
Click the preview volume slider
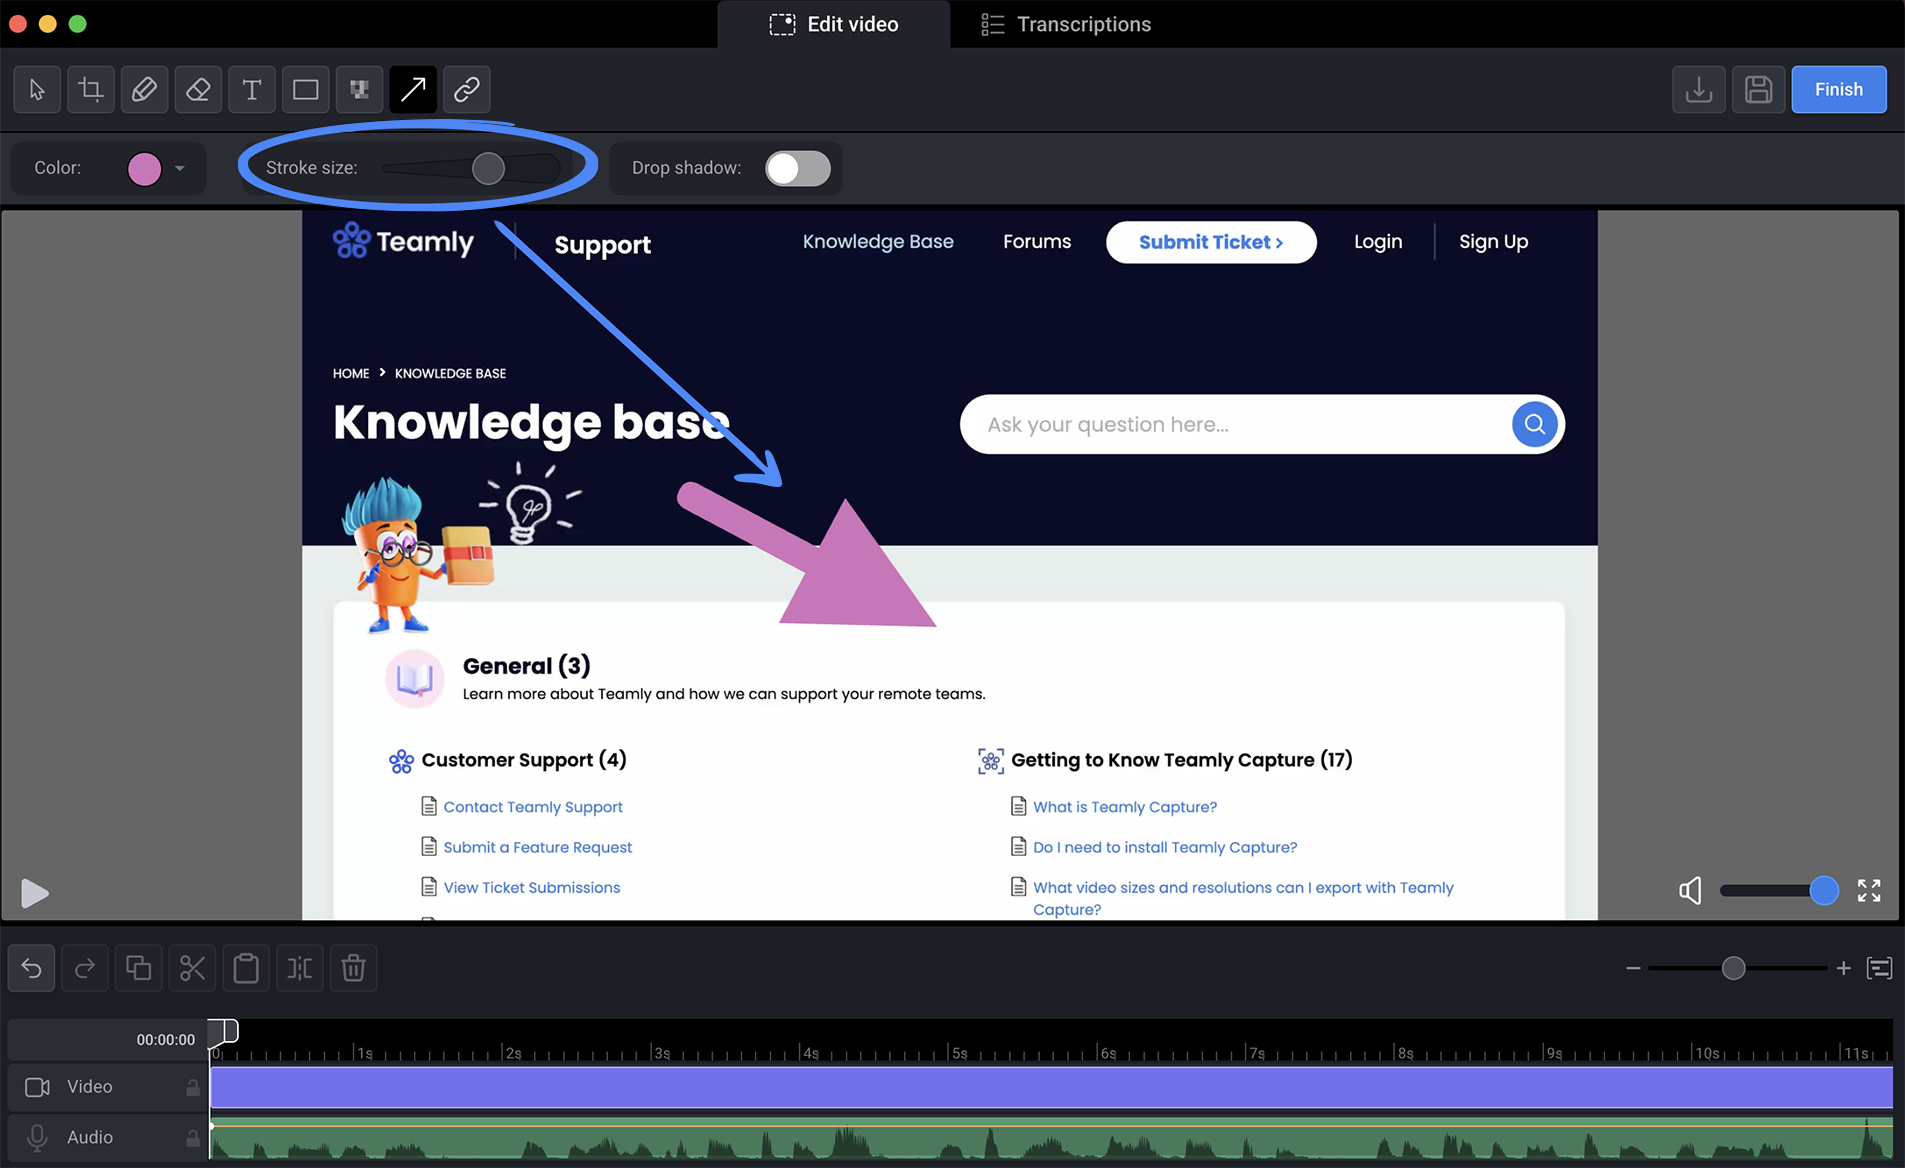pyautogui.click(x=1778, y=890)
